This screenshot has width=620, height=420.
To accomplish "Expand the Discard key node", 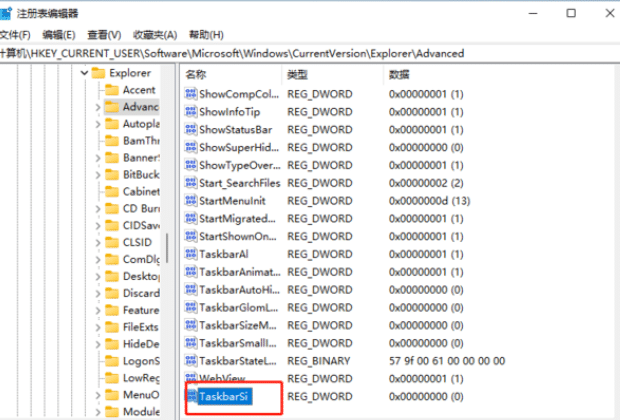I will (x=98, y=293).
